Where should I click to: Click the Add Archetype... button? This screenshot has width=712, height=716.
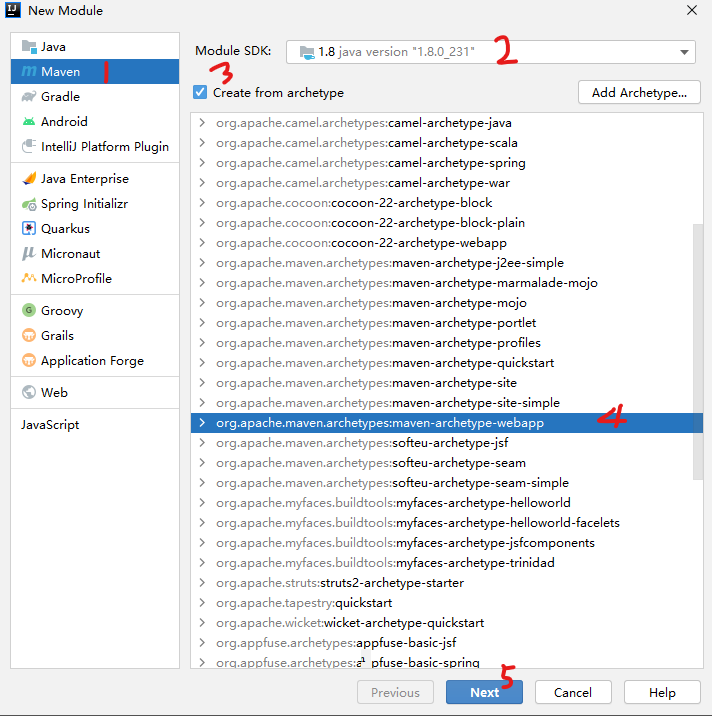[x=639, y=93]
